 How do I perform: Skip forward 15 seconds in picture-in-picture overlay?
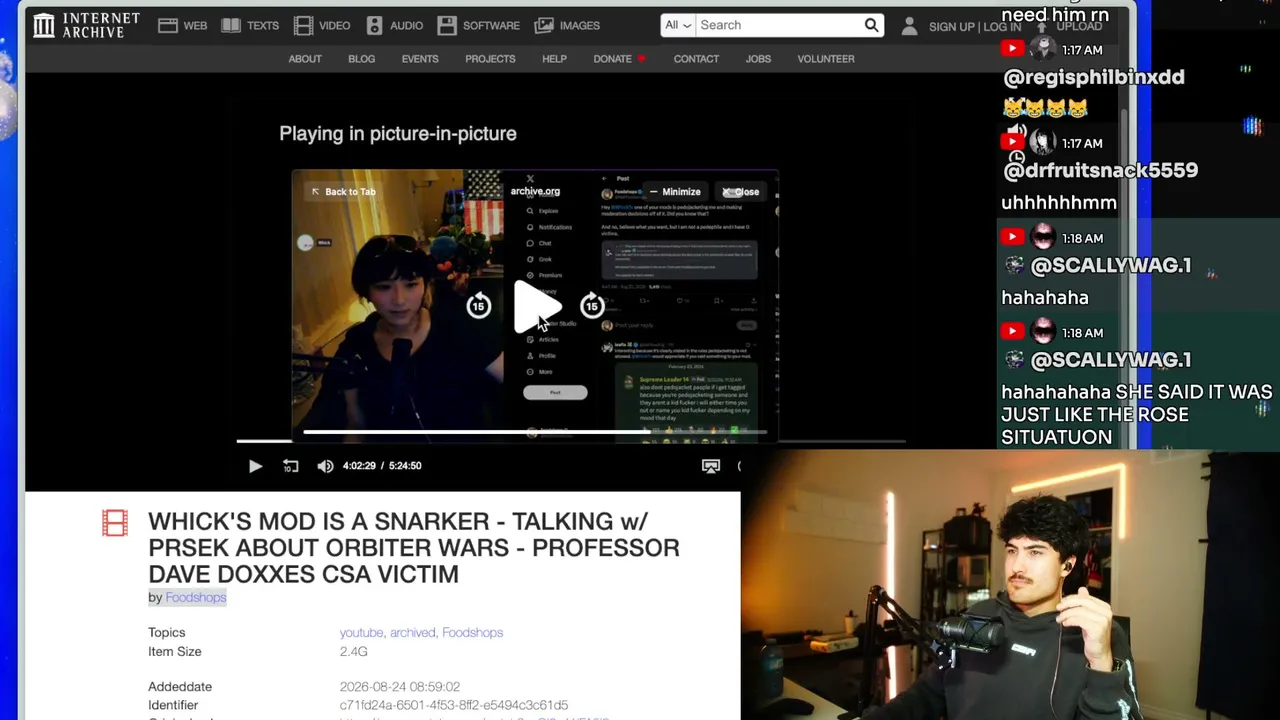(x=592, y=306)
